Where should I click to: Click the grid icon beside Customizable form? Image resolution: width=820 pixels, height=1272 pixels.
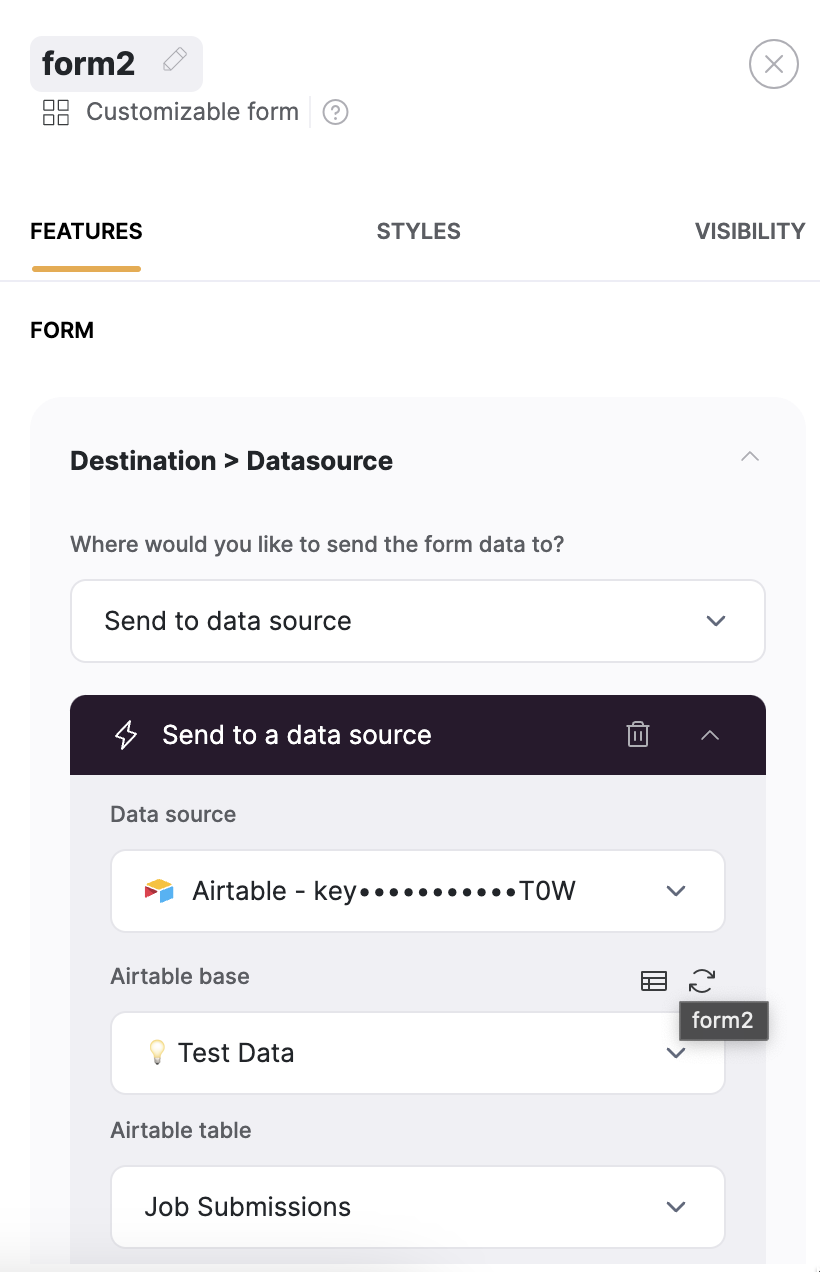tap(55, 112)
